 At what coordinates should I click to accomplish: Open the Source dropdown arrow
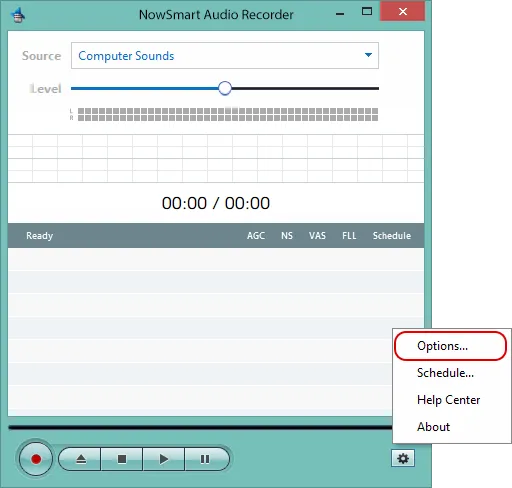[x=368, y=55]
